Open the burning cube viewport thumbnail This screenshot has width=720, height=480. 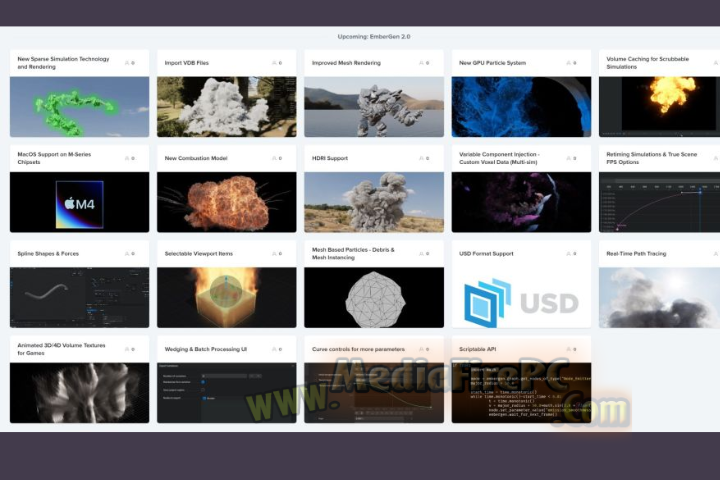point(227,298)
